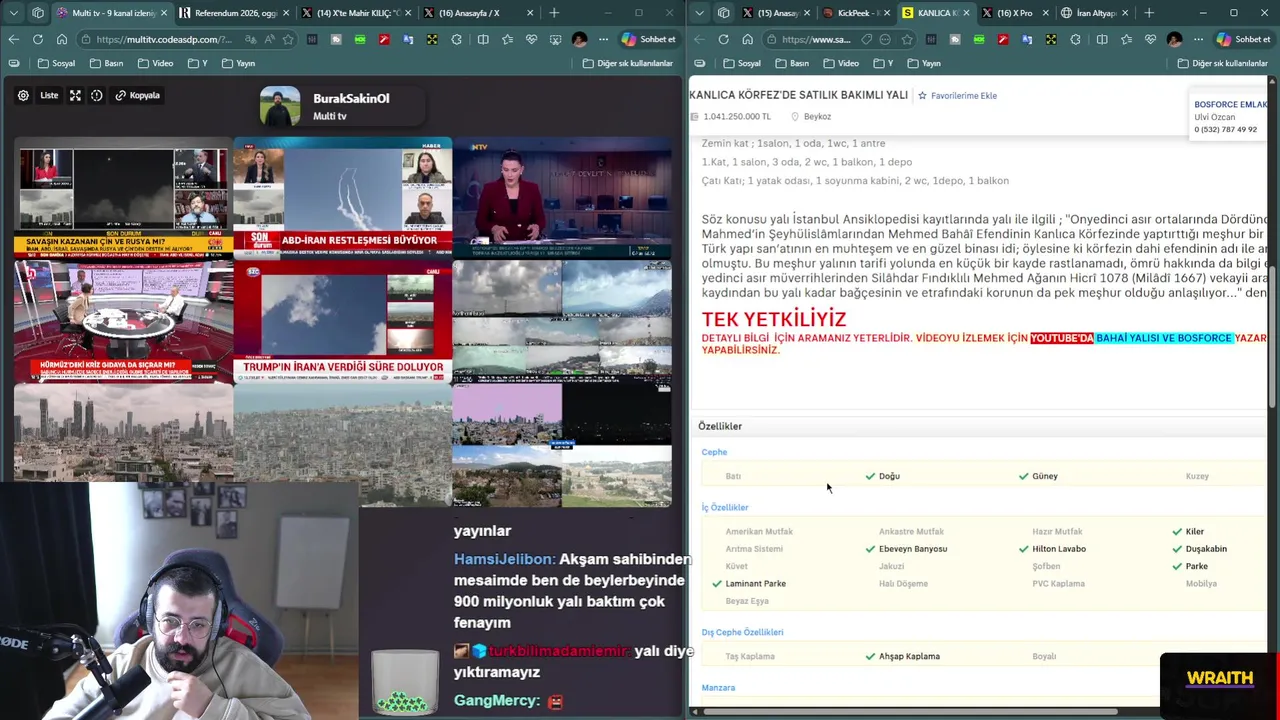Click the fullscreen expand icon in Multi TV

pos(75,95)
